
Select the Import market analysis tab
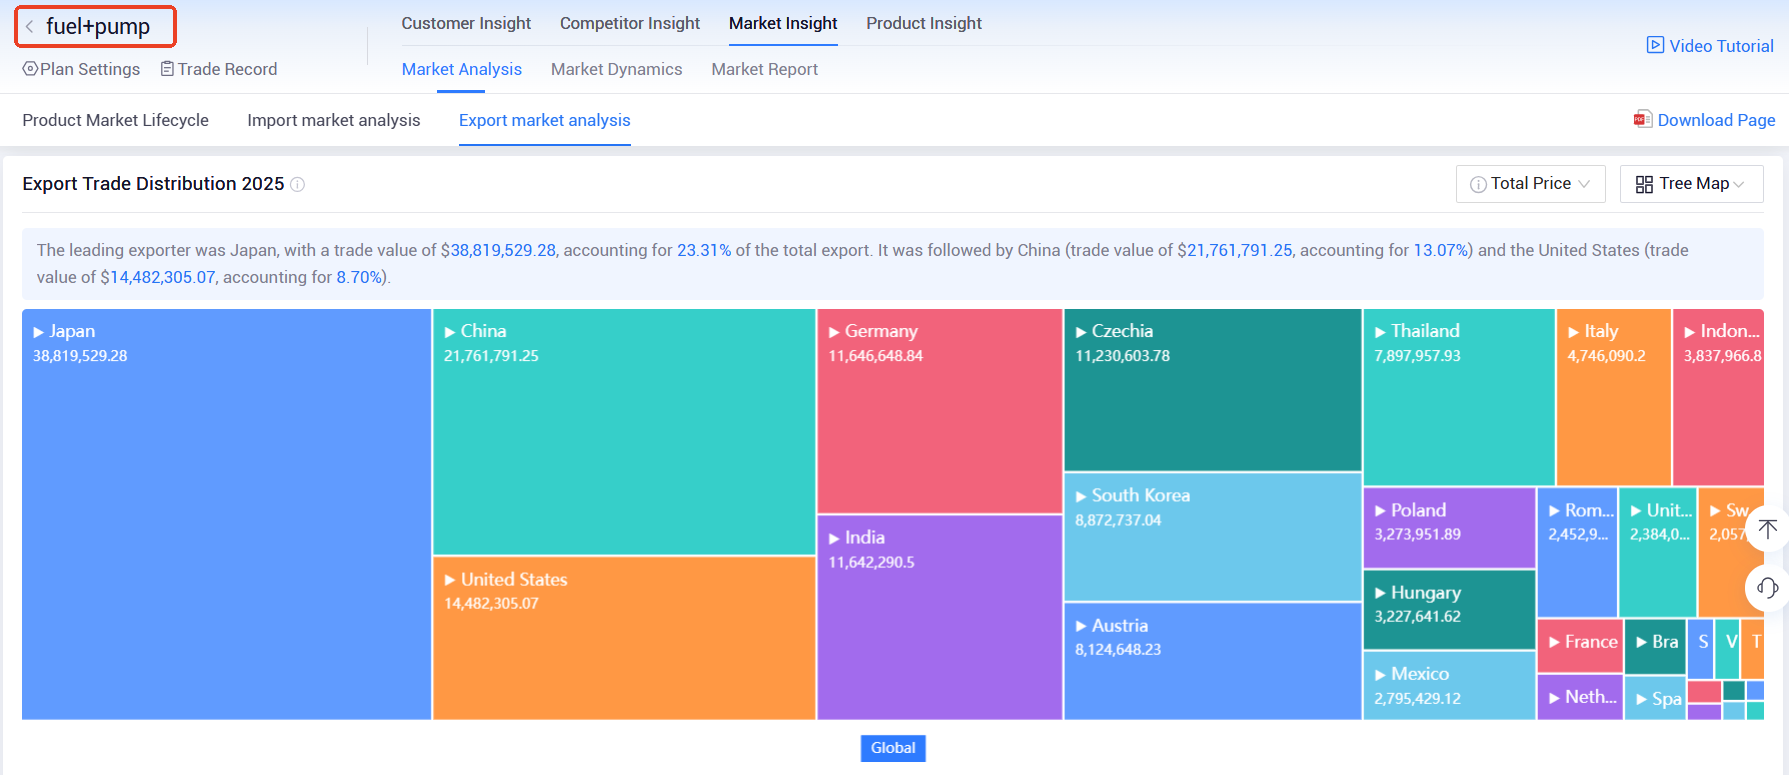pos(334,120)
